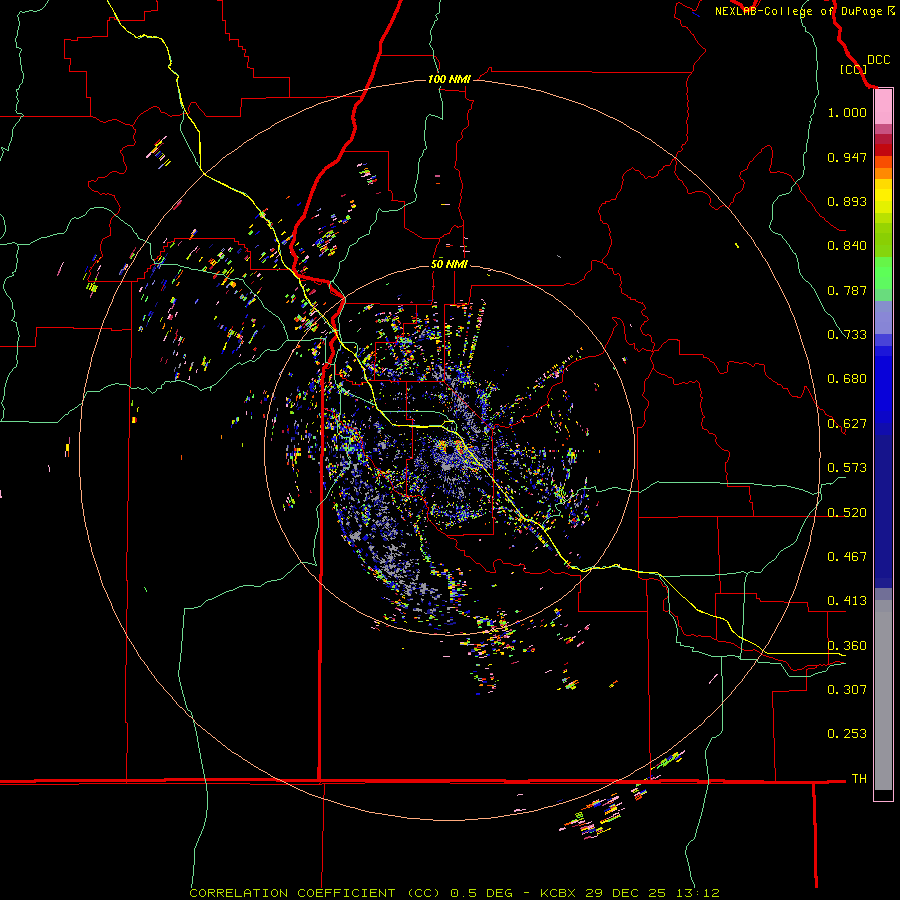Click the 0.787 value on the color scale
The image size is (900, 900).
pyautogui.click(x=847, y=290)
